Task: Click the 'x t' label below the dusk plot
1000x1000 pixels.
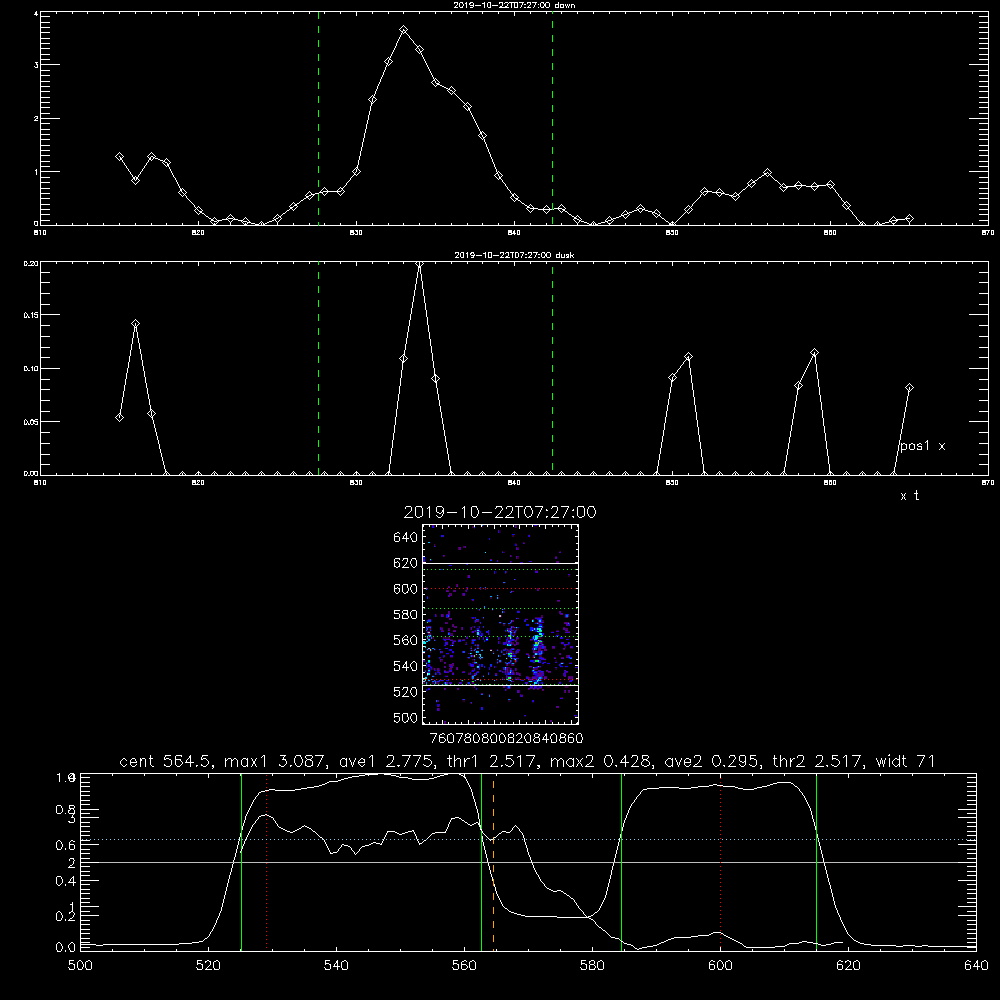Action: coord(909,496)
